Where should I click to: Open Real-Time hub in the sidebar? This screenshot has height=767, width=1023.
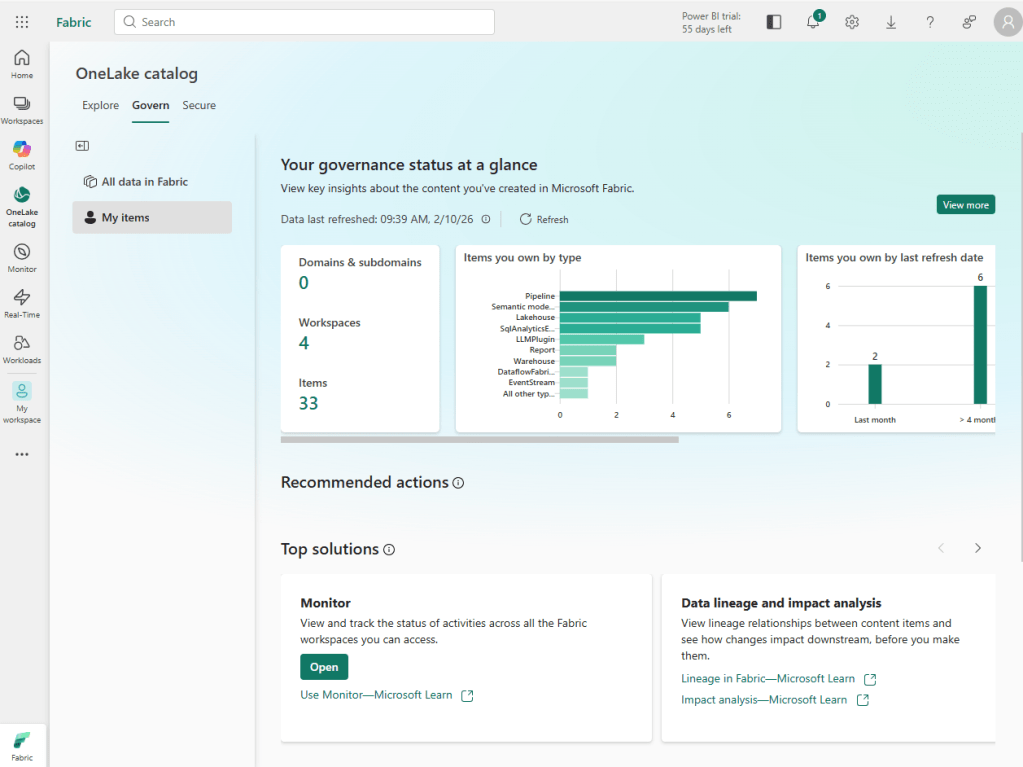coord(22,303)
